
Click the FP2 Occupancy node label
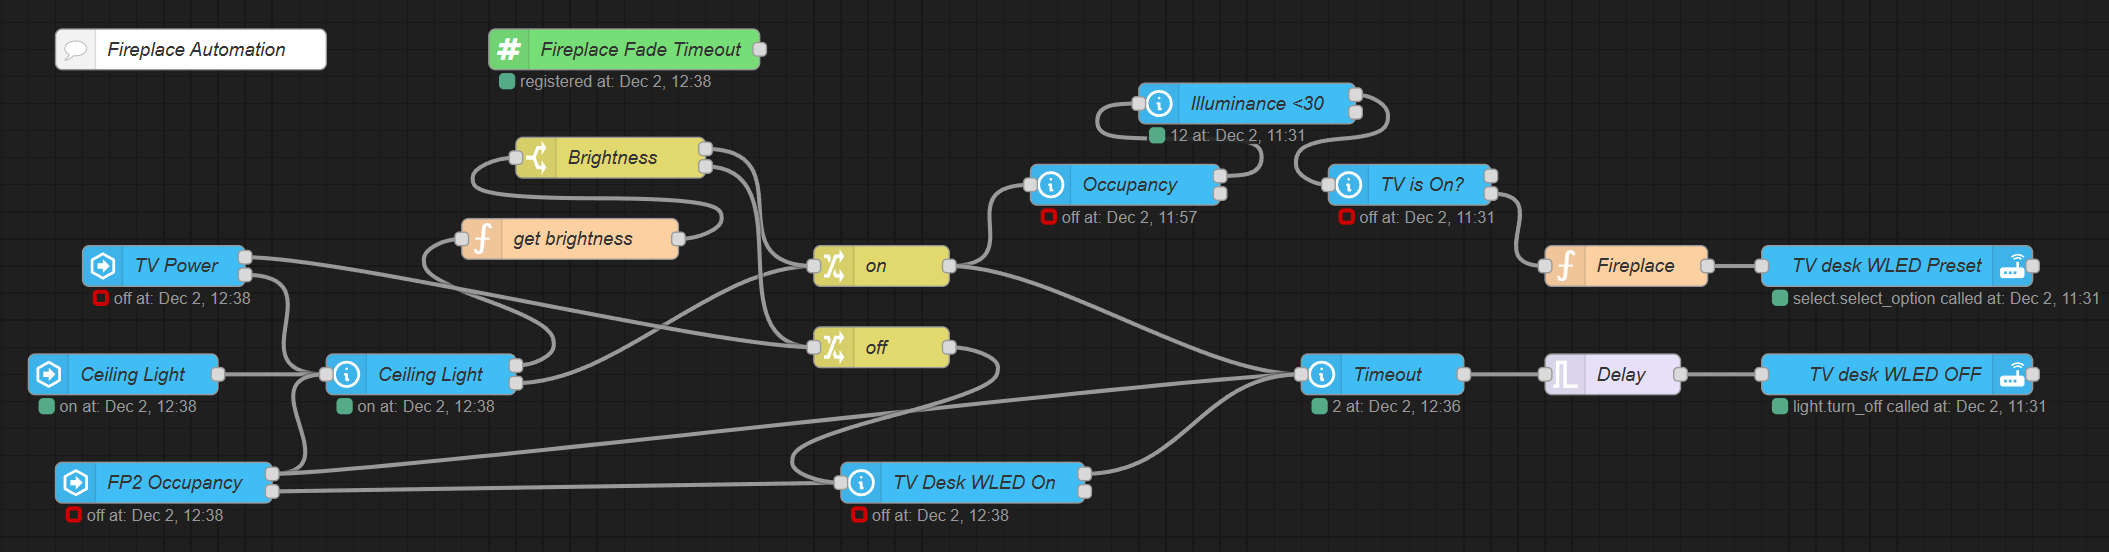174,483
